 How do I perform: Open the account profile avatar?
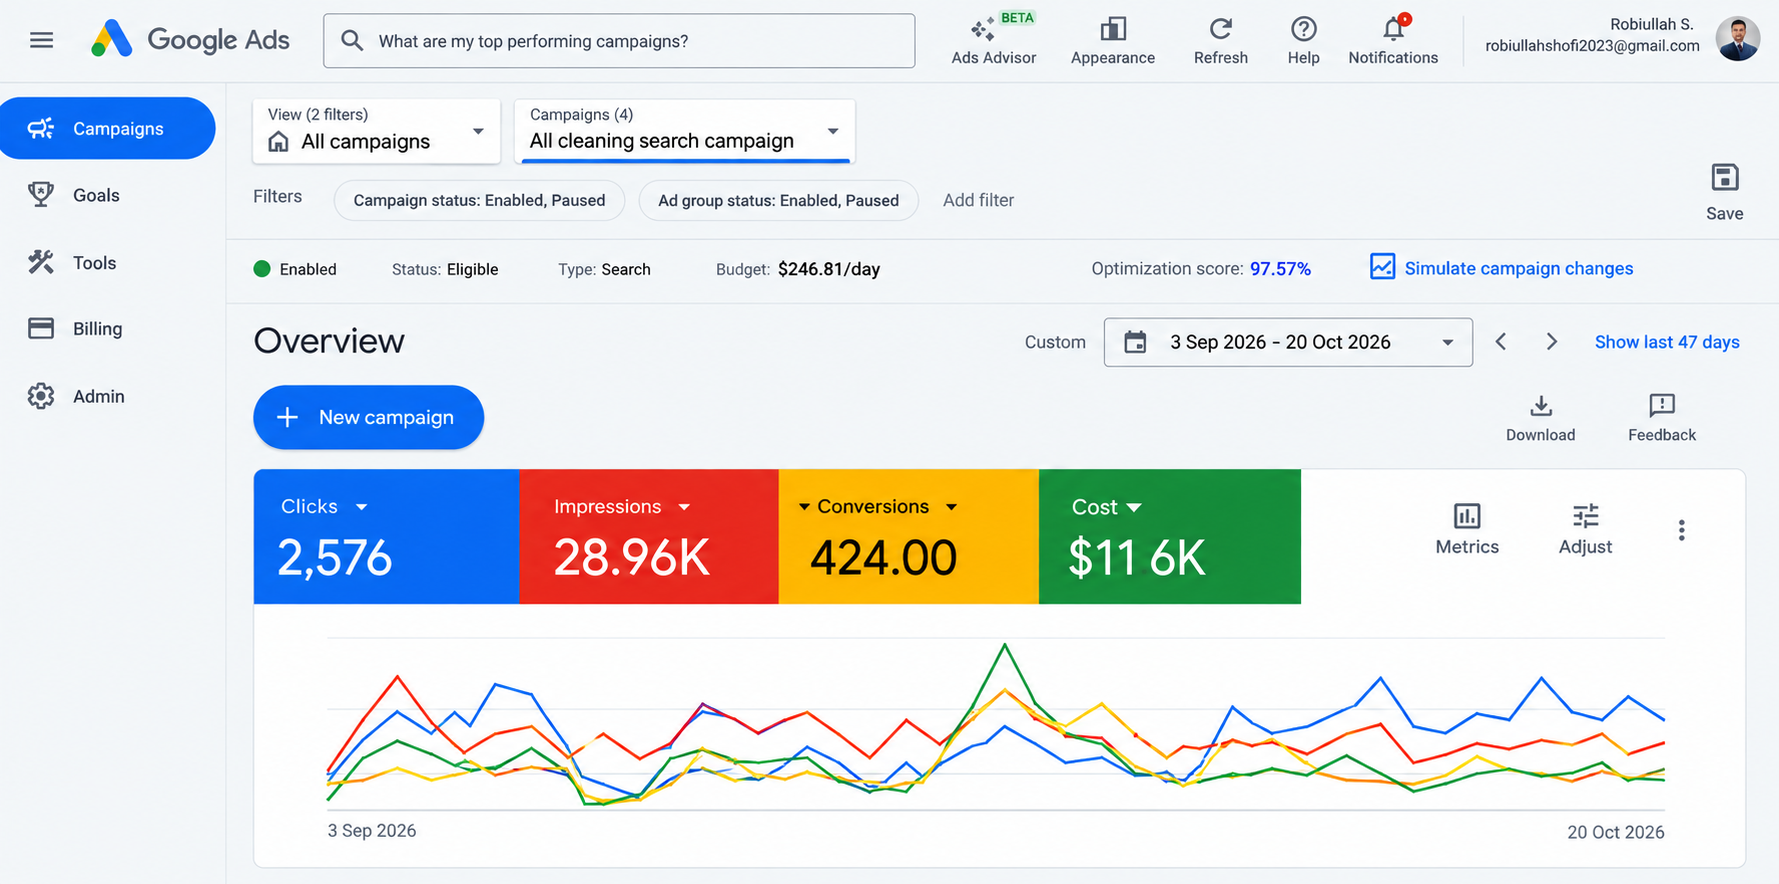[1738, 39]
